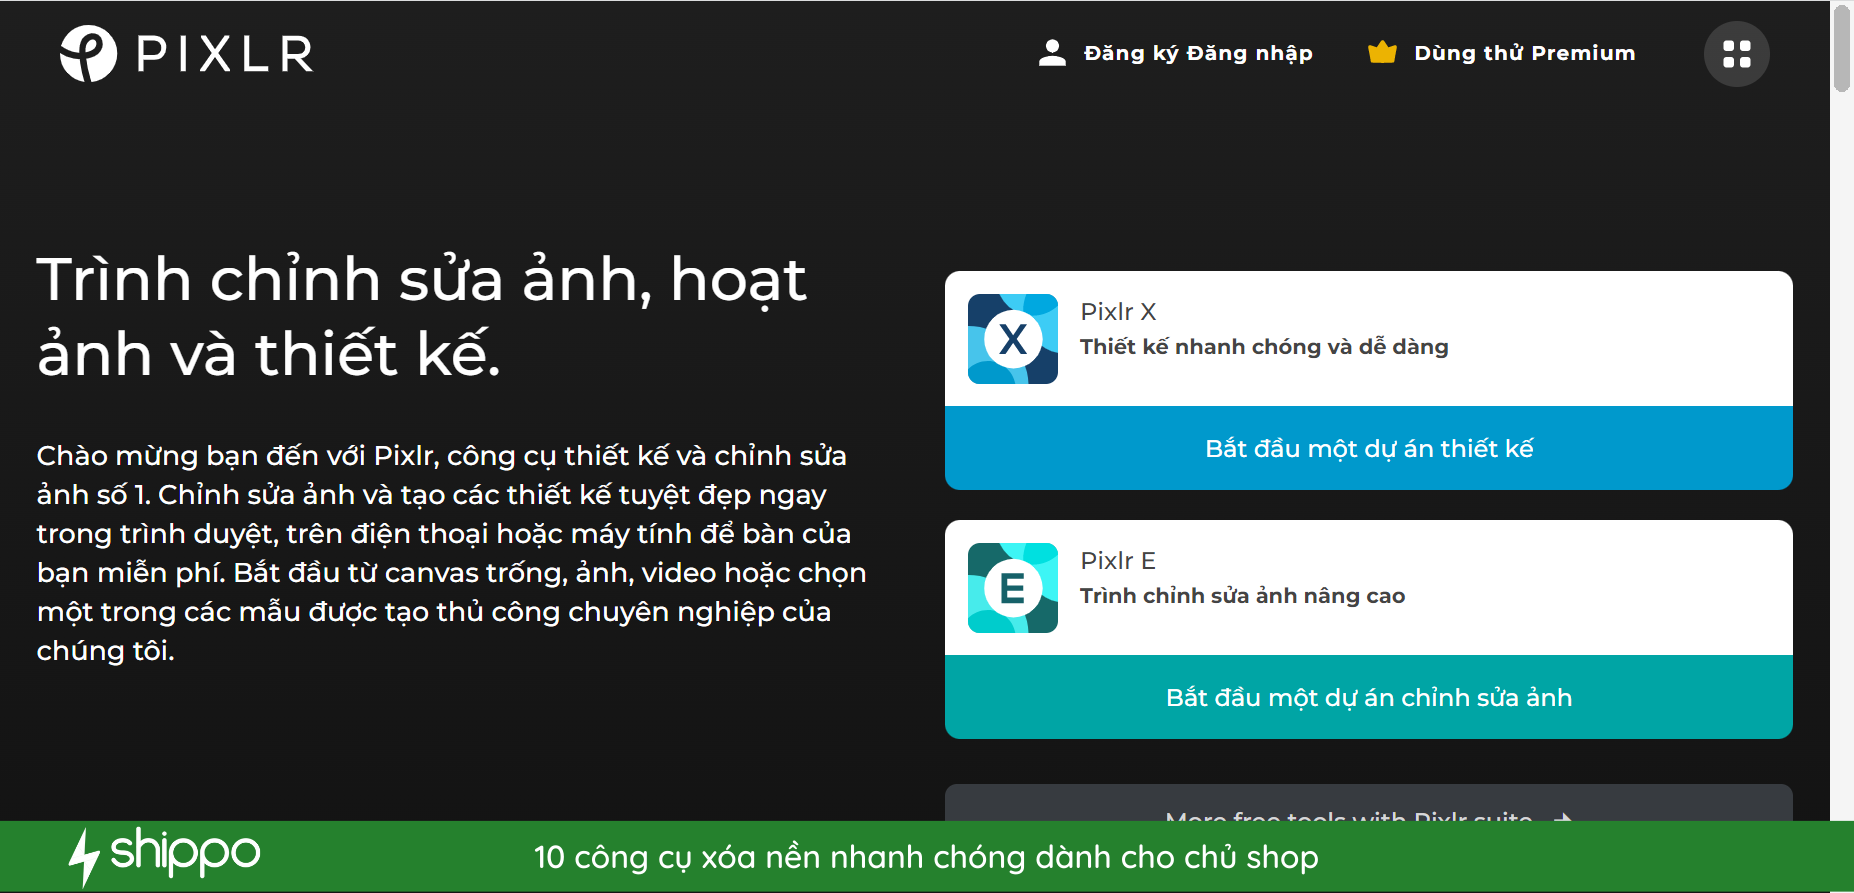Click the Pixlr E title text

[1118, 561]
